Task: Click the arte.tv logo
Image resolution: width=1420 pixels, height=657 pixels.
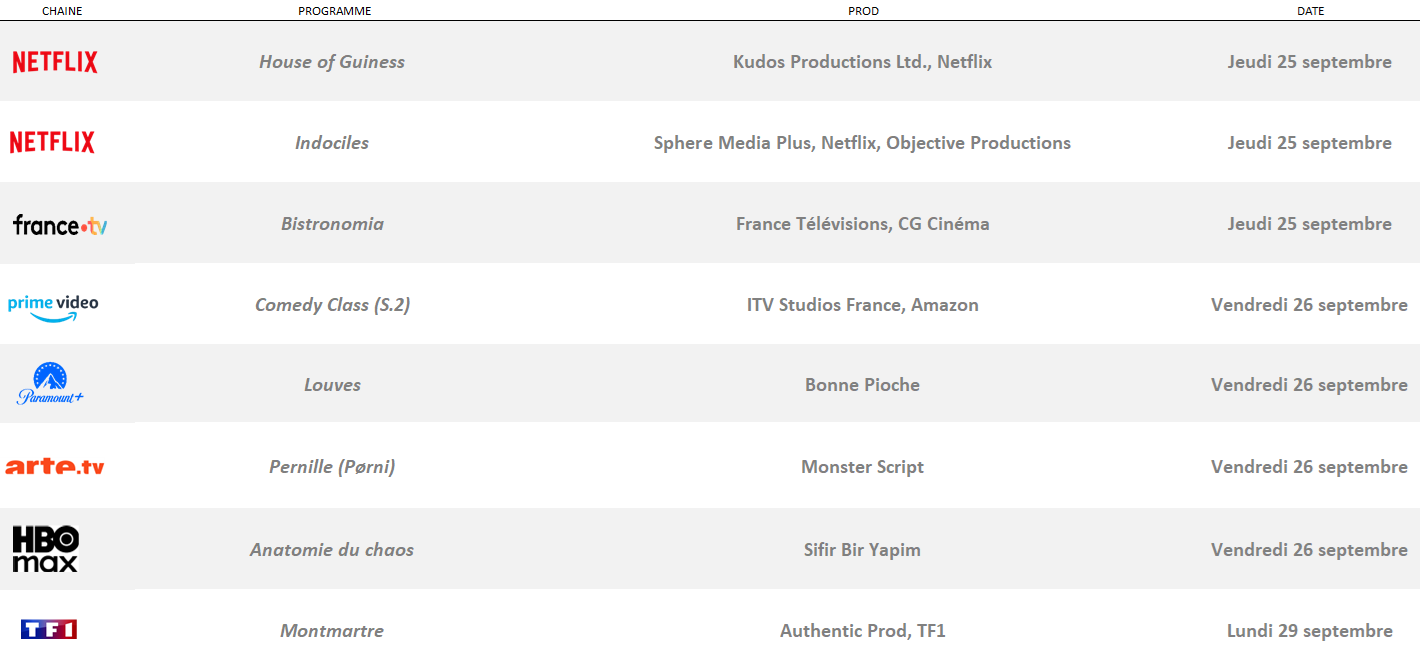Action: pos(55,466)
